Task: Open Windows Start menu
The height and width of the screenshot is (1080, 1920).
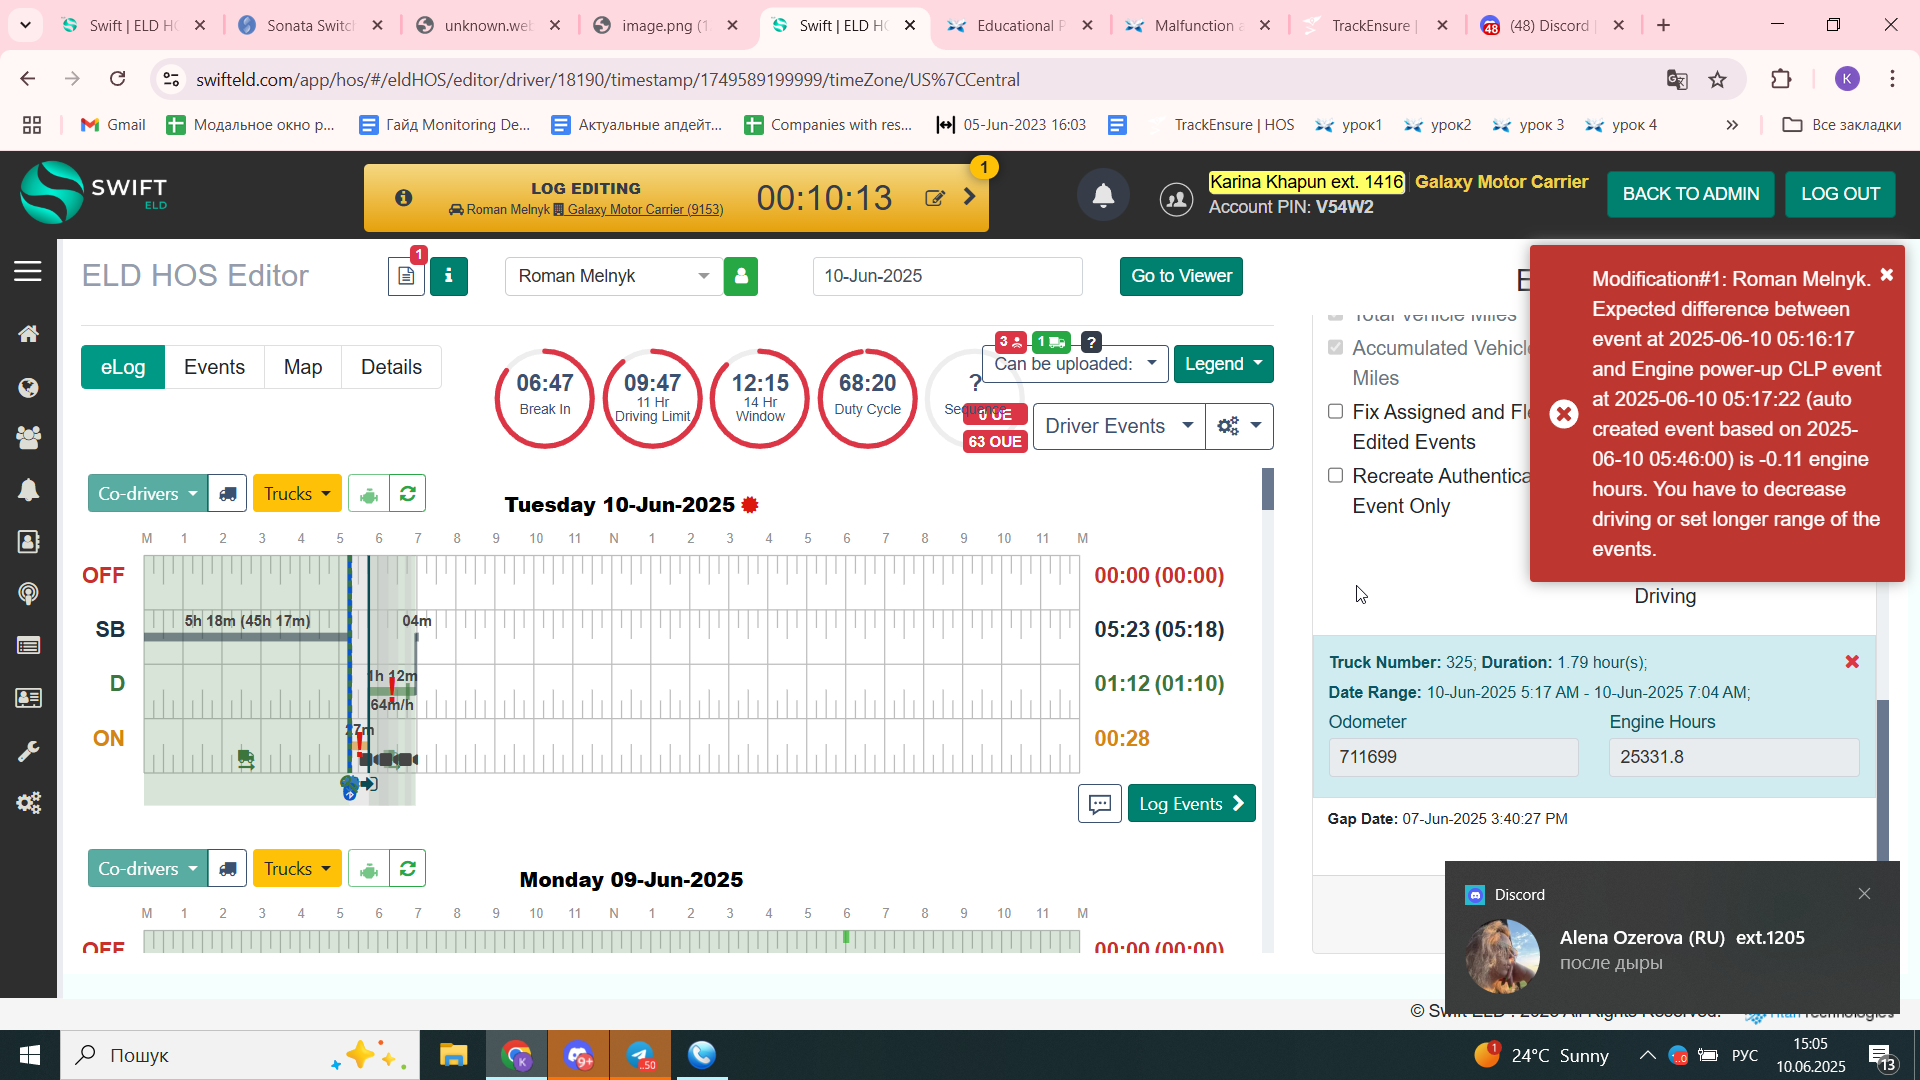Action: (30, 1055)
